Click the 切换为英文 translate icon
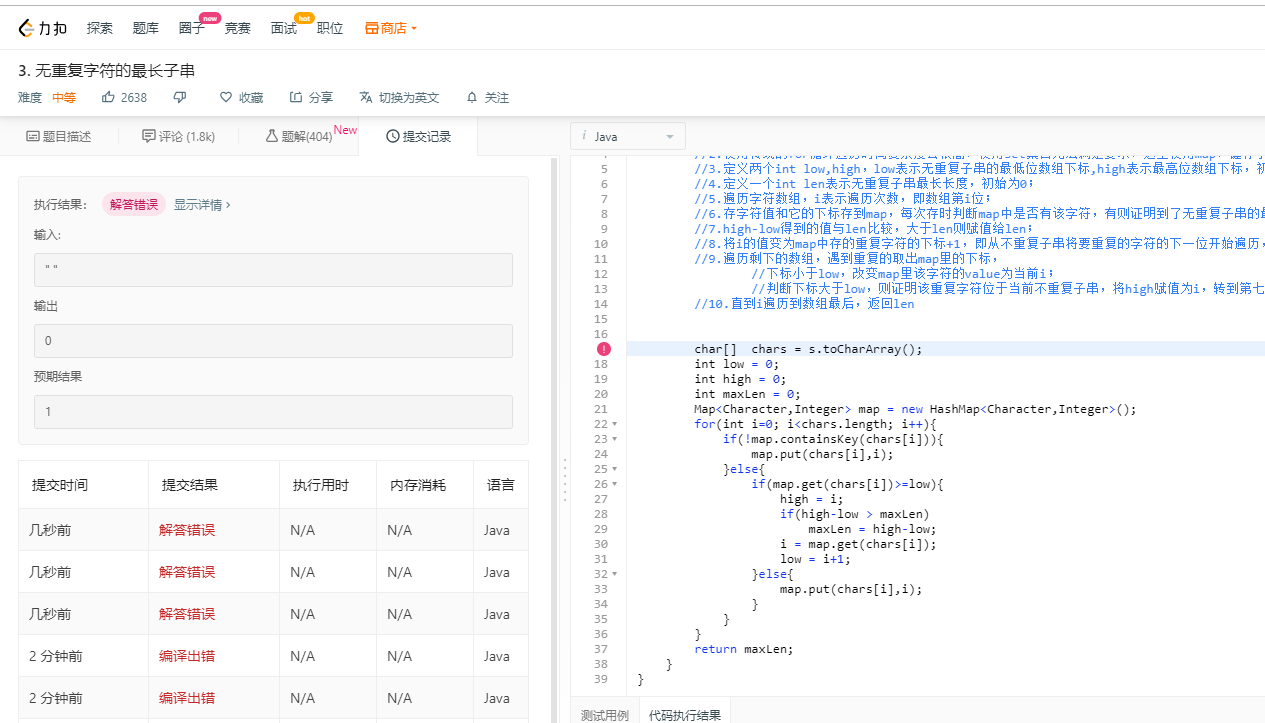Image resolution: width=1265 pixels, height=723 pixels. coord(366,97)
